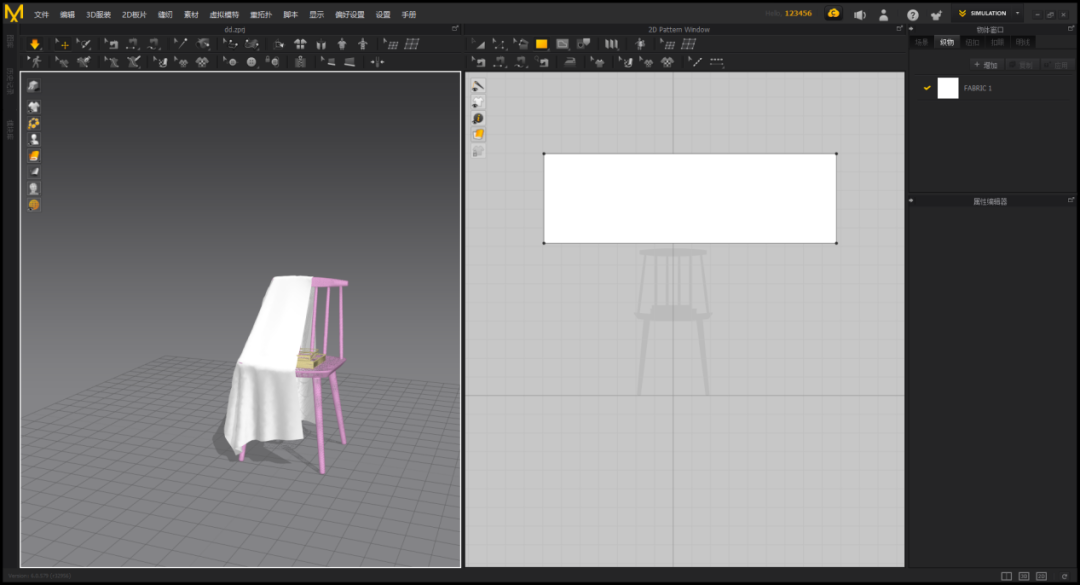1080x585 pixels.
Task: Select the white rectangular pattern in 2D window
Action: [x=689, y=198]
